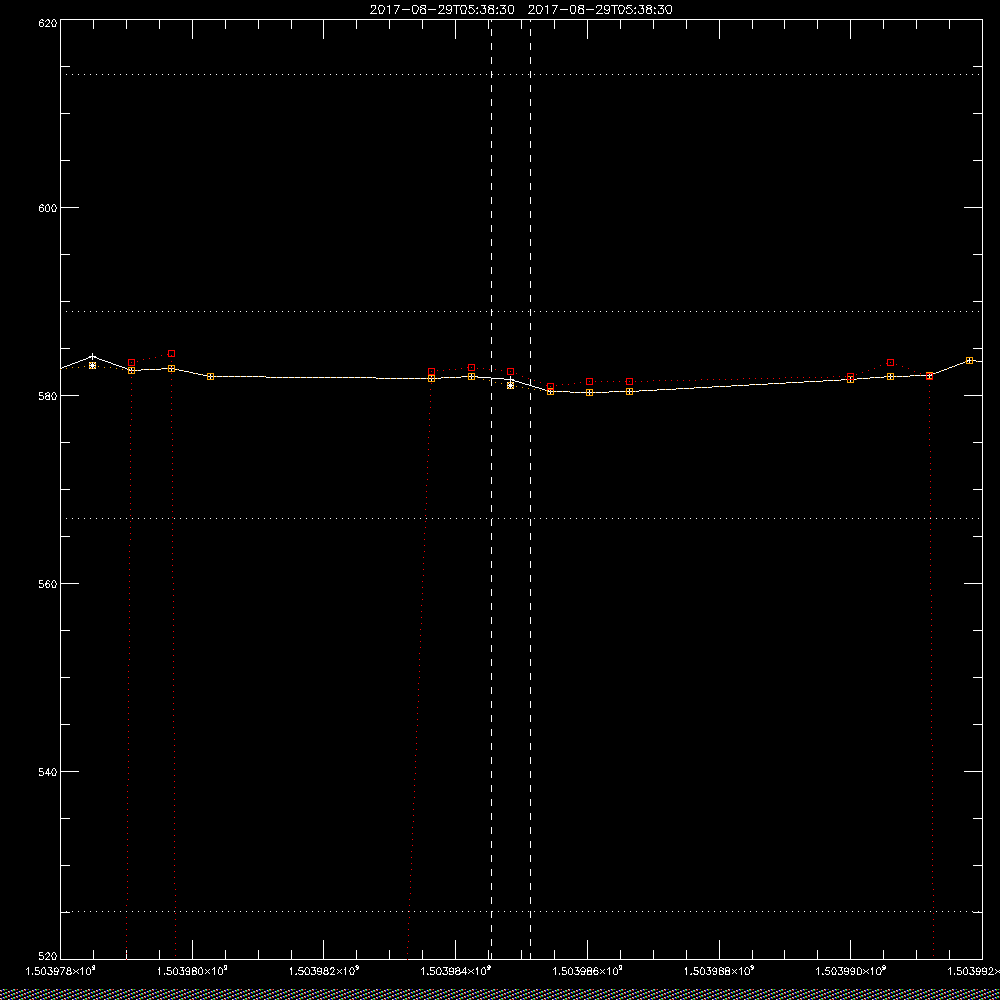The width and height of the screenshot is (1000, 1000).
Task: Click the 600 y-axis label
Action: tap(48, 208)
